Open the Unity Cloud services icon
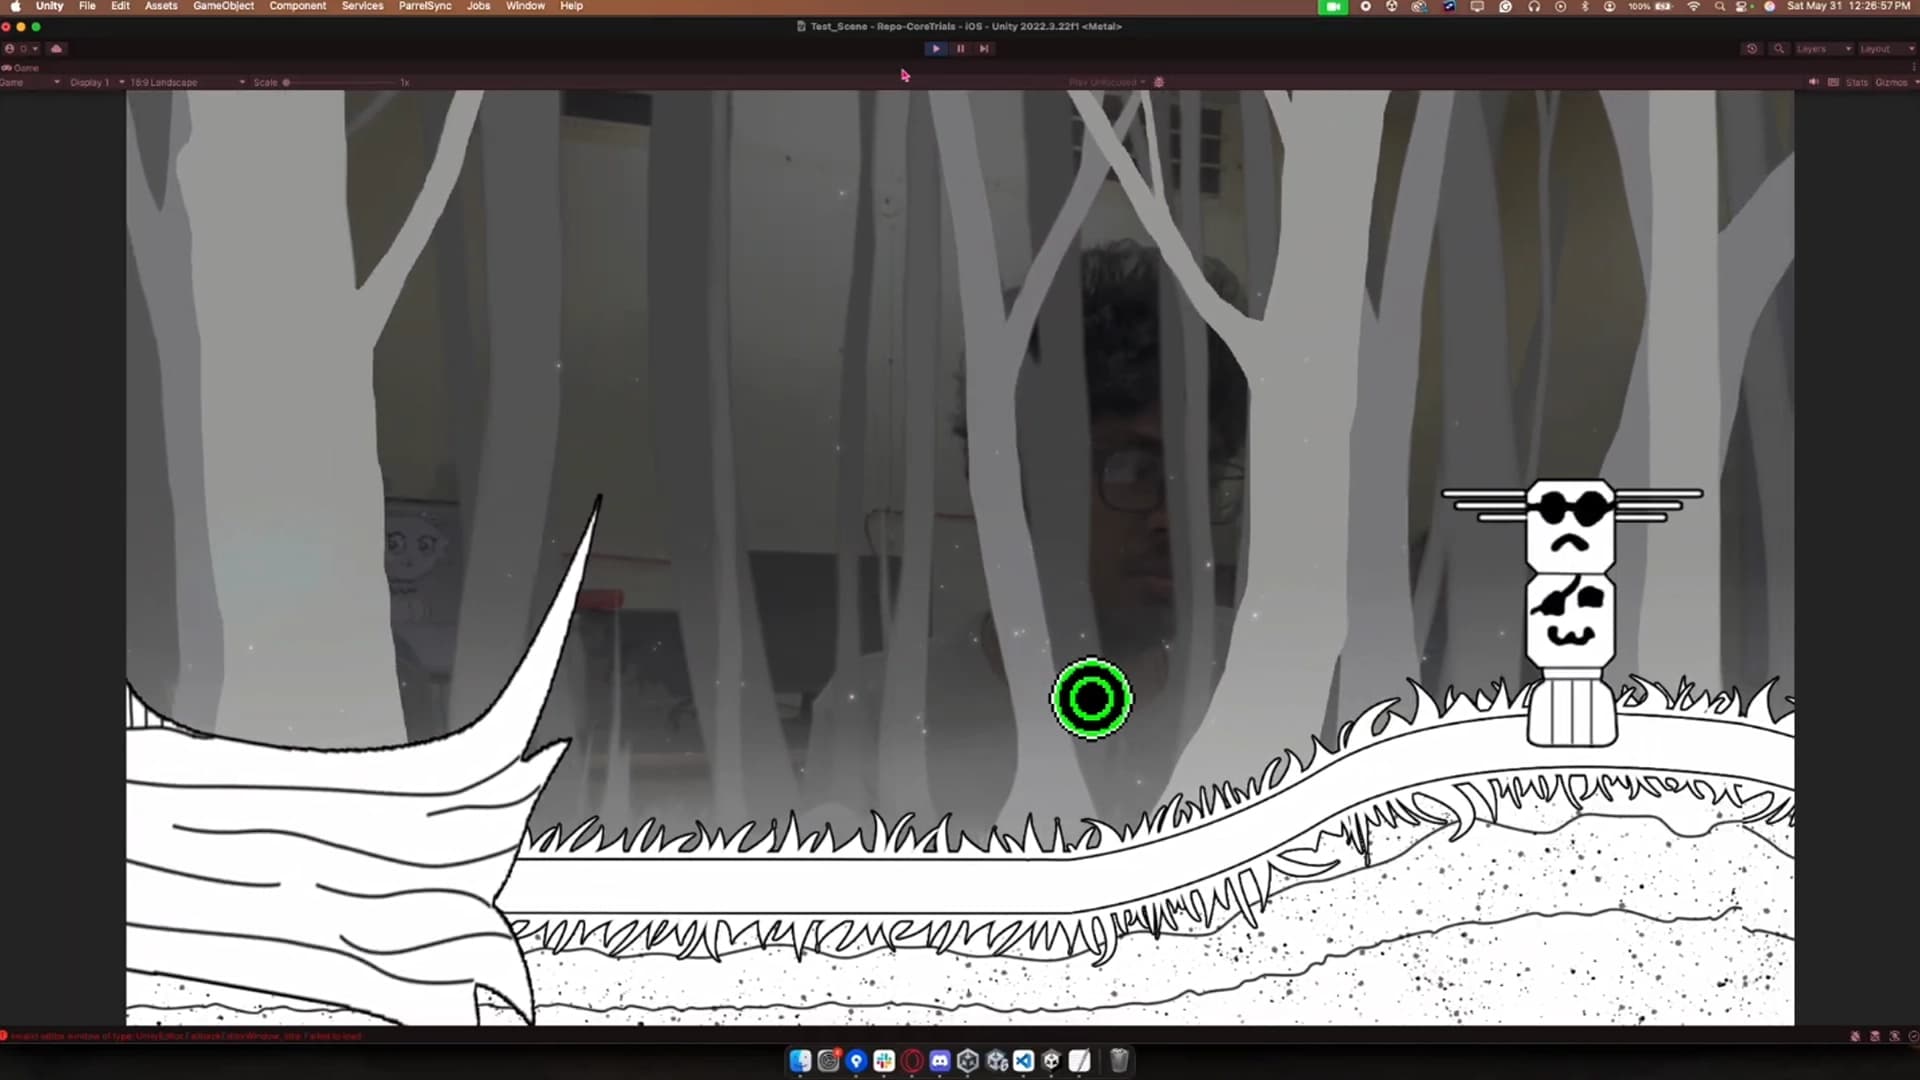The width and height of the screenshot is (1920, 1080). pyautogui.click(x=56, y=48)
